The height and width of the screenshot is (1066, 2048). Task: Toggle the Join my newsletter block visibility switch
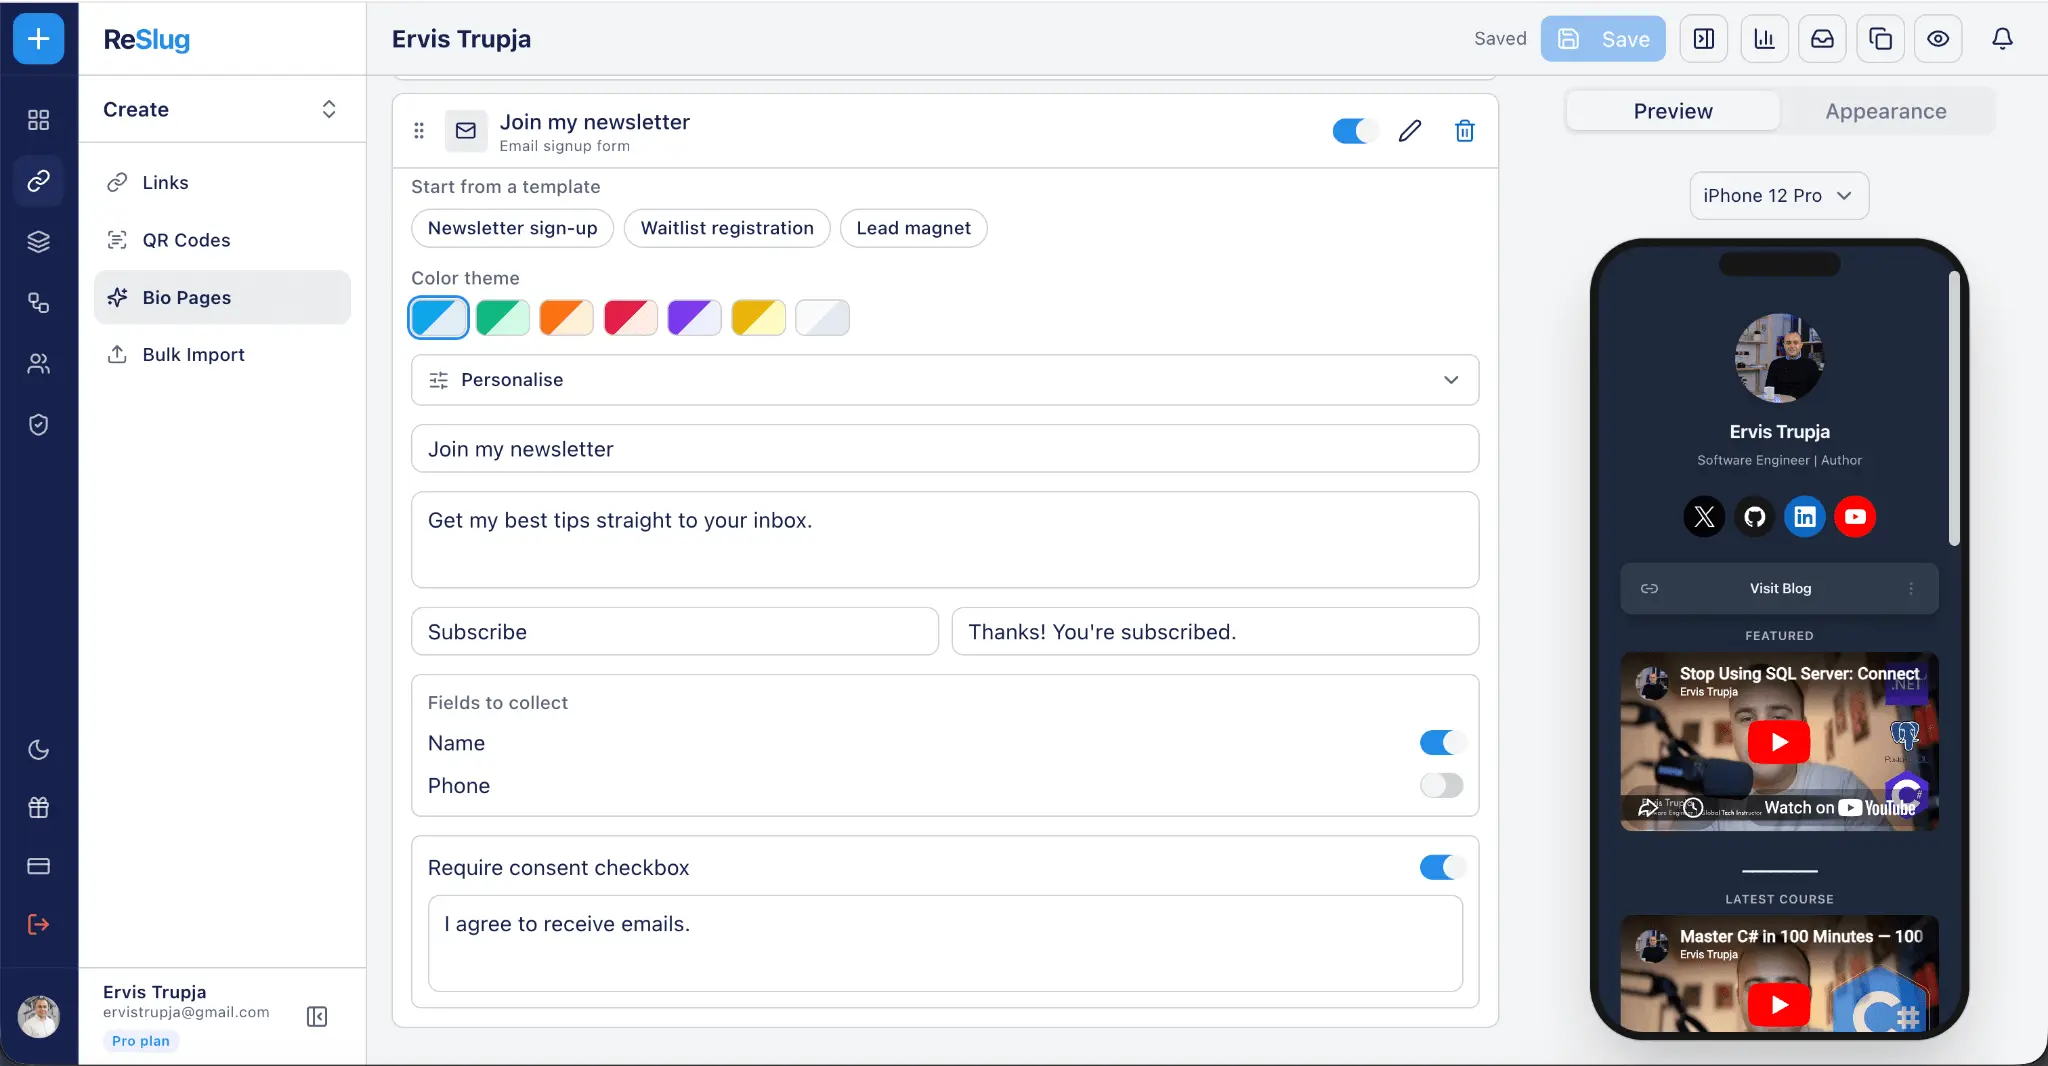(1355, 131)
